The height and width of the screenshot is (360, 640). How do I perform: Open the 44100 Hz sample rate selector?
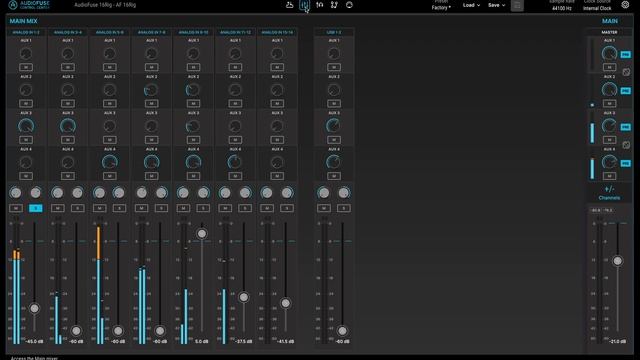(x=562, y=8)
